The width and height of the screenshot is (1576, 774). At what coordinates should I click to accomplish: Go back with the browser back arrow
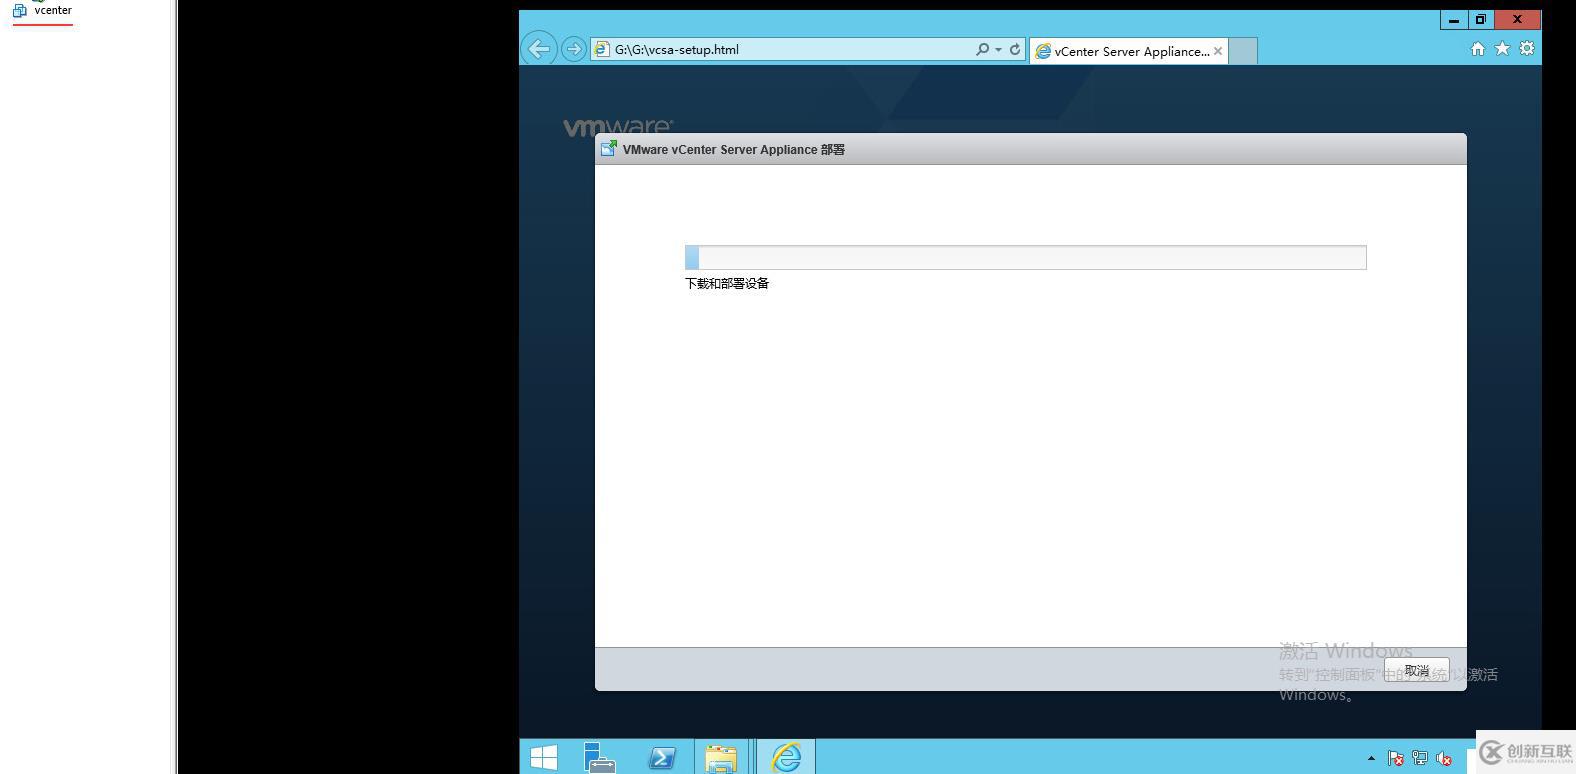click(x=539, y=49)
